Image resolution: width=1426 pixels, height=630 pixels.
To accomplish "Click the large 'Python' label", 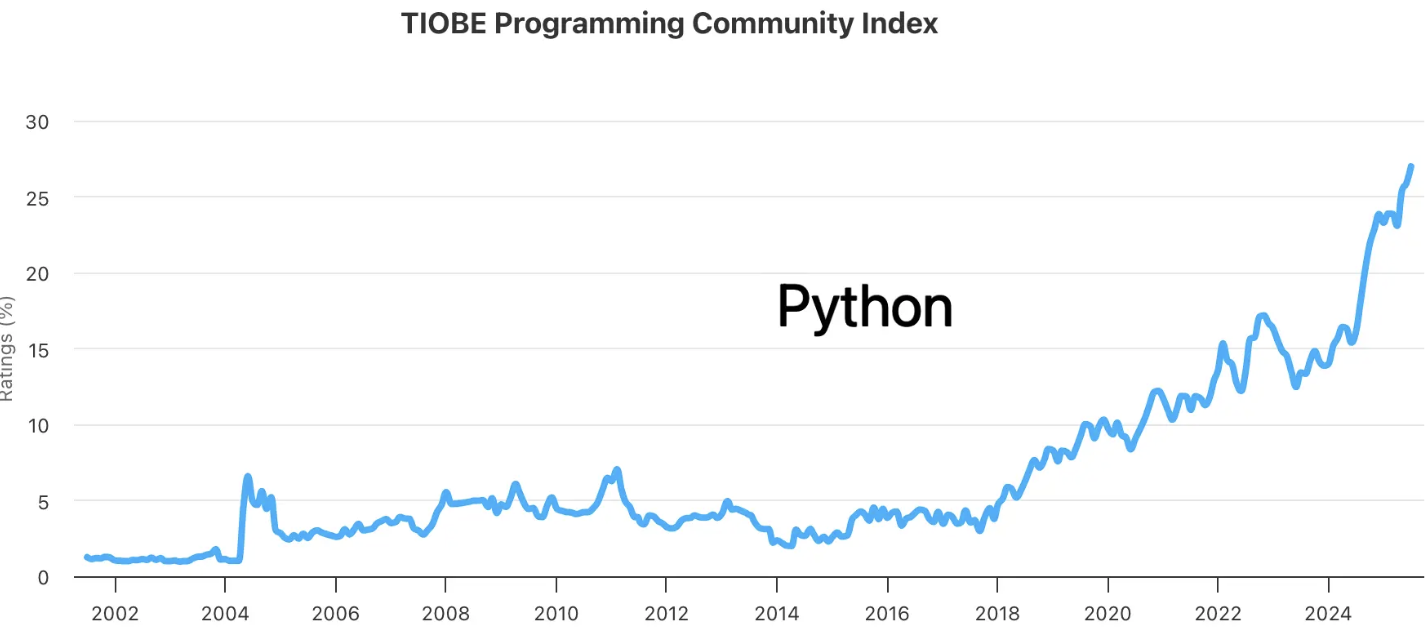I will click(x=864, y=307).
